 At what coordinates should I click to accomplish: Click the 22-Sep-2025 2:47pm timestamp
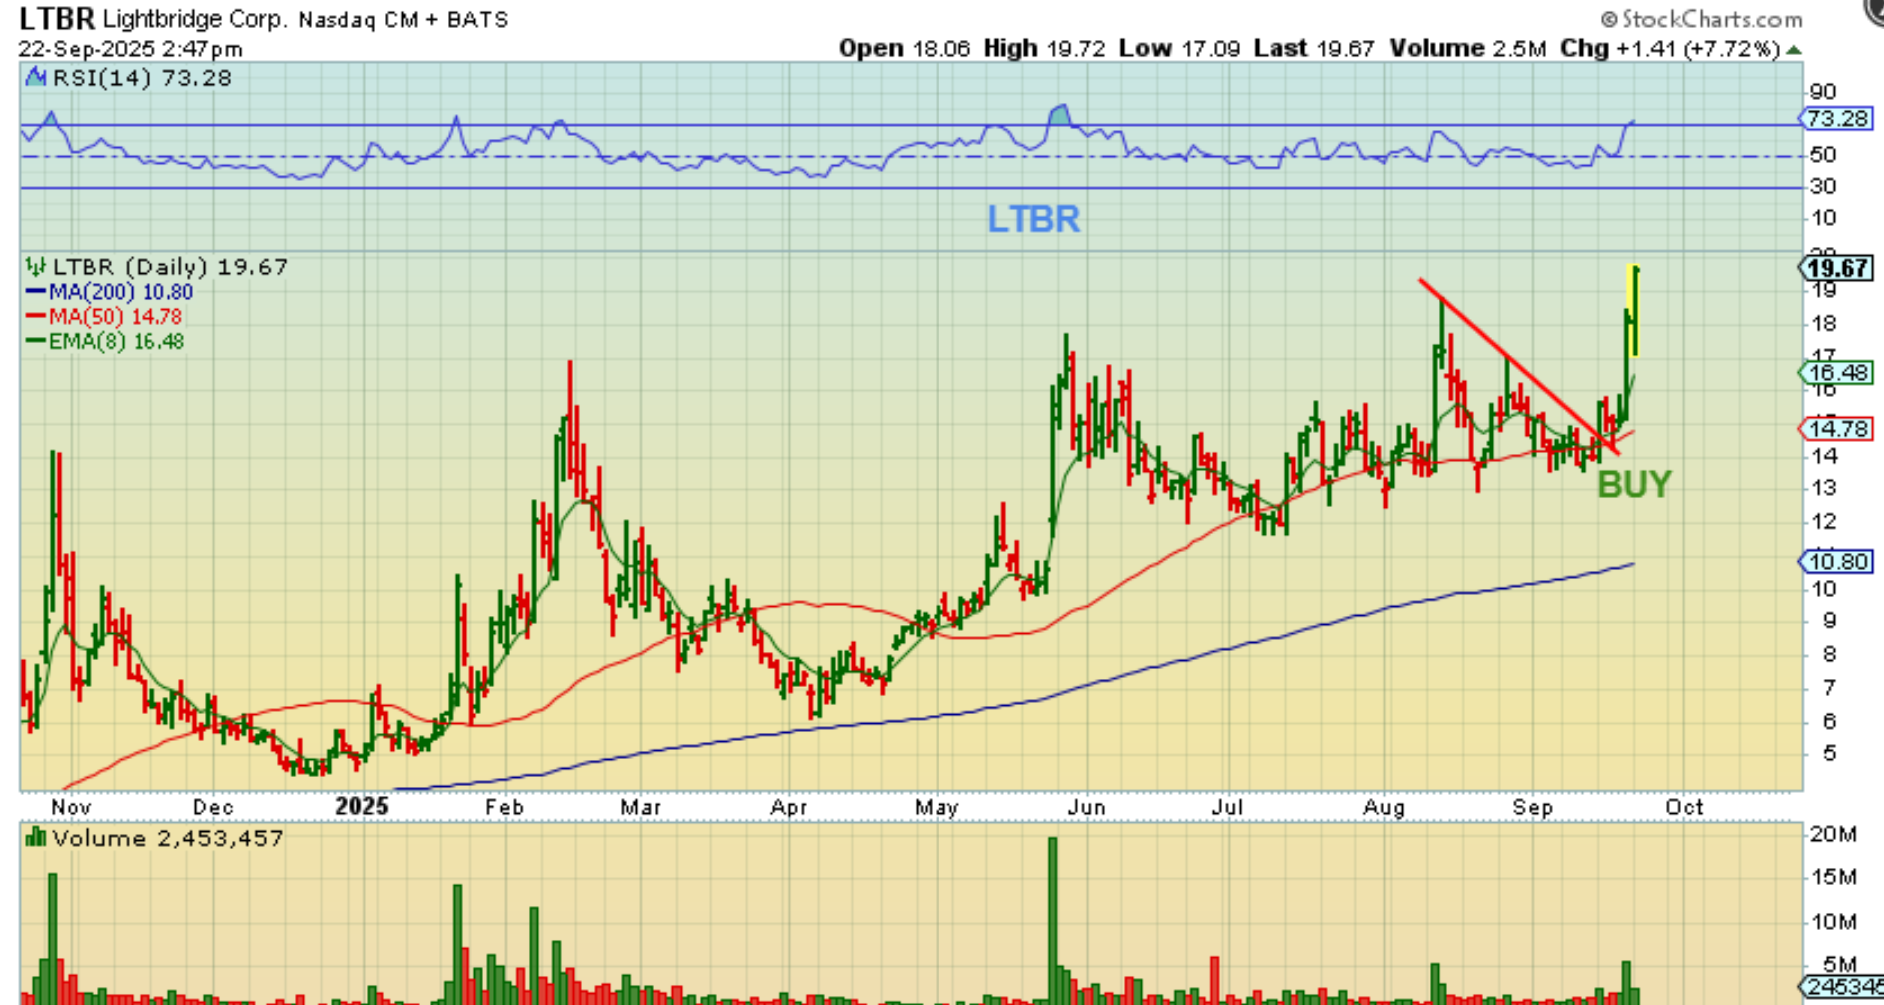pos(130,49)
